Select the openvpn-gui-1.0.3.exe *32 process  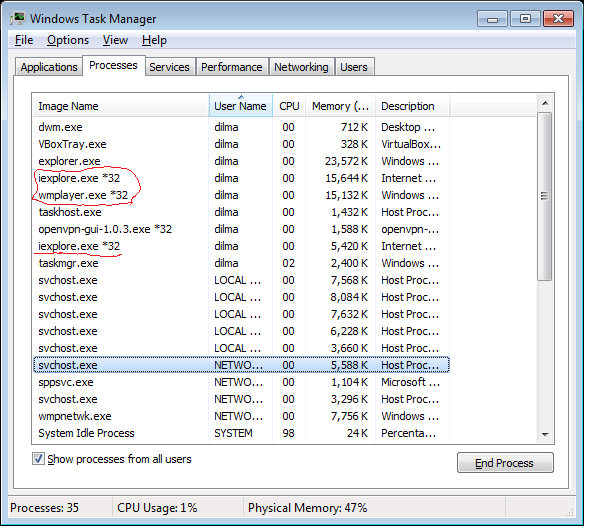[105, 229]
